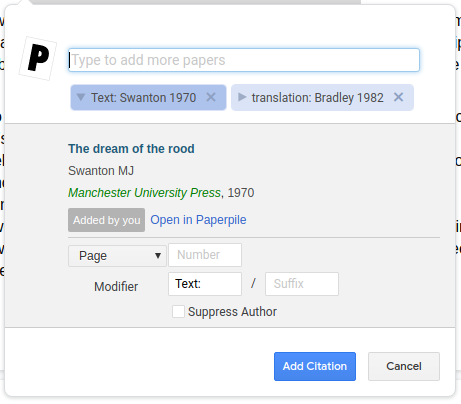Image resolution: width=461 pixels, height=404 pixels.
Task: Collapse the Swanton 1970 details triangle
Action: (x=80, y=97)
